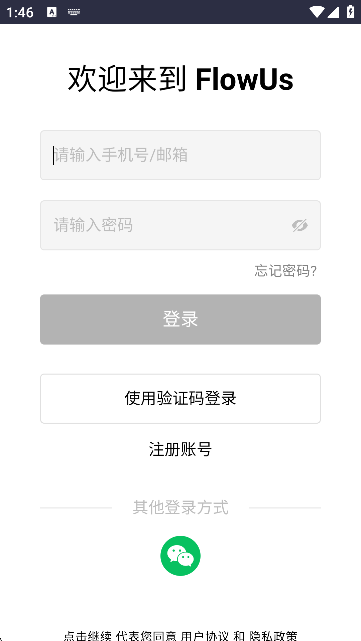Screen dimensions: 361x641
Task: Choose 使用验证码登录 verification code login
Action: click(180, 399)
